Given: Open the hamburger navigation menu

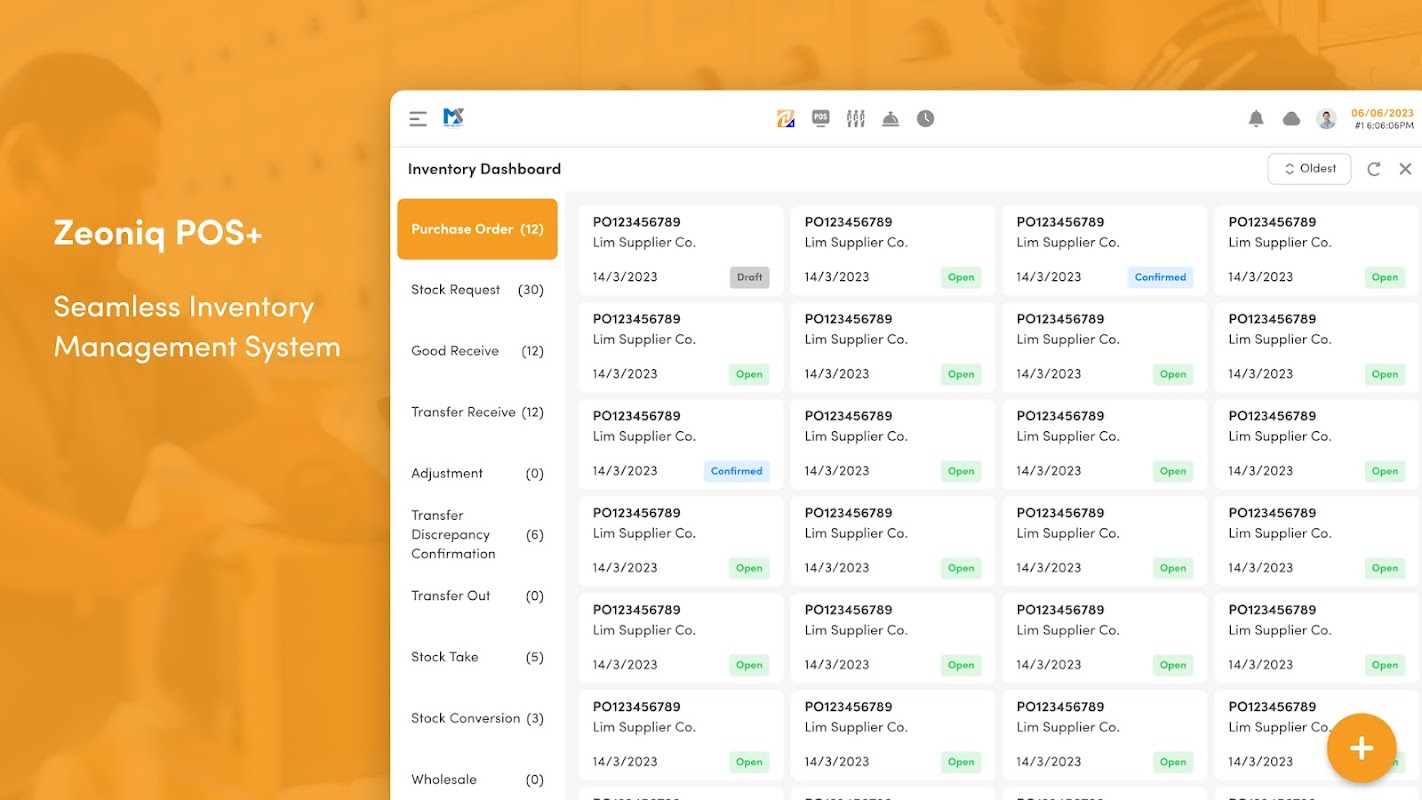Looking at the screenshot, I should tap(418, 119).
